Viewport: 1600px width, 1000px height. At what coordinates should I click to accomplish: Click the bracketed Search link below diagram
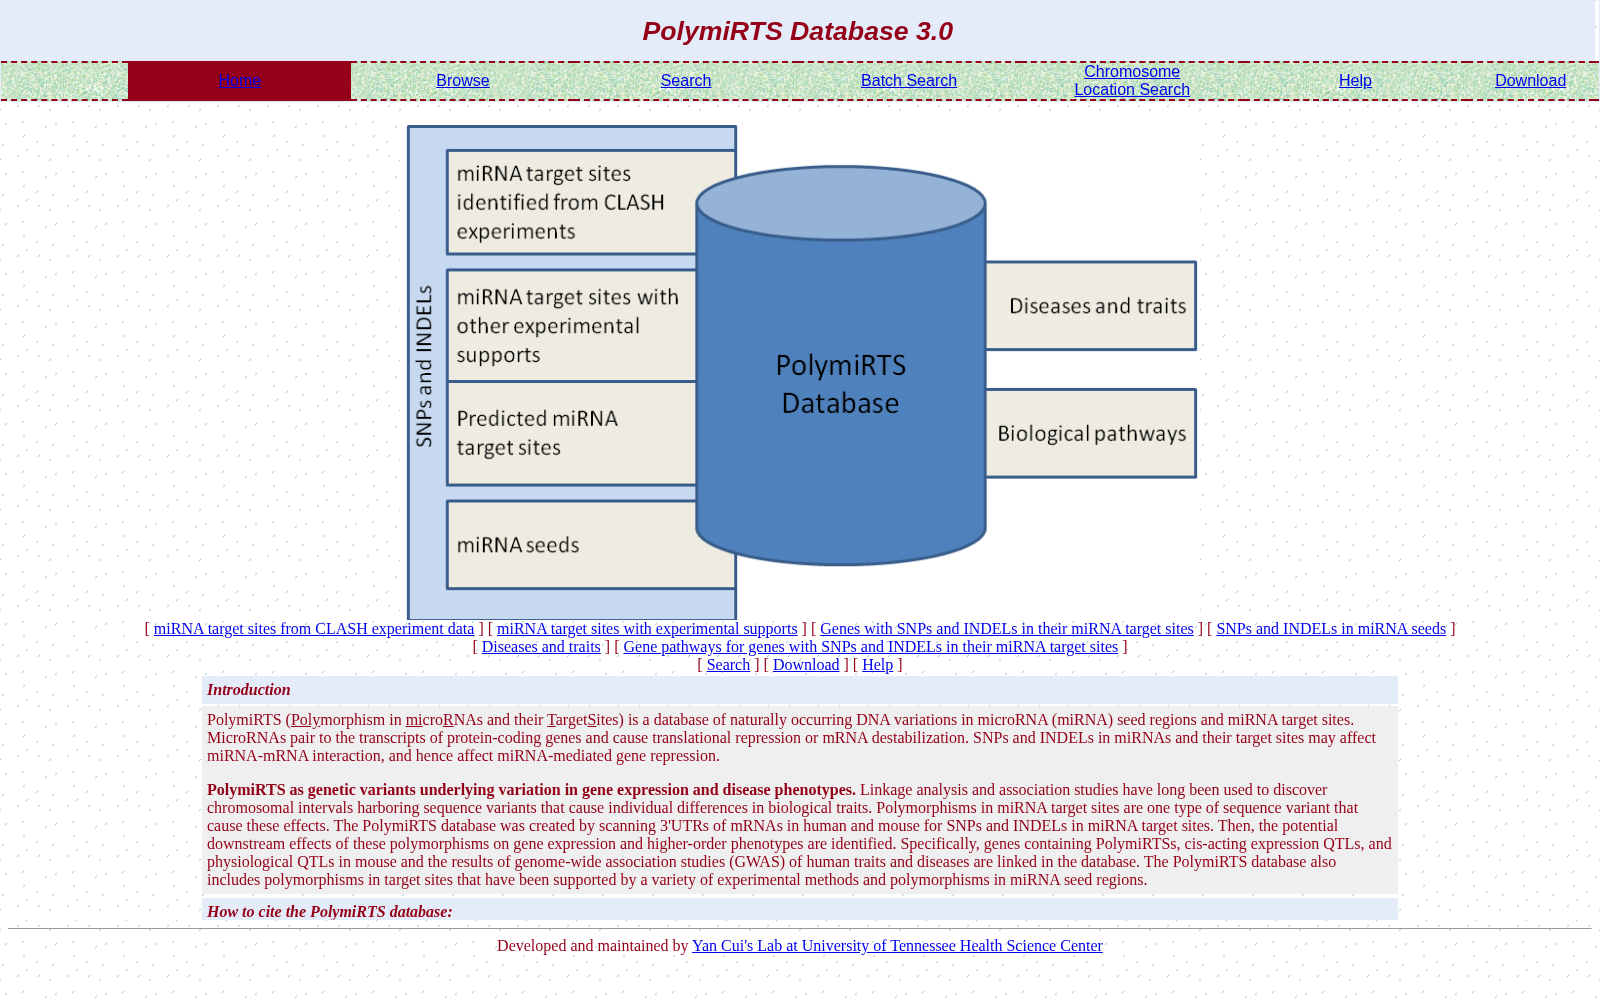coord(728,665)
